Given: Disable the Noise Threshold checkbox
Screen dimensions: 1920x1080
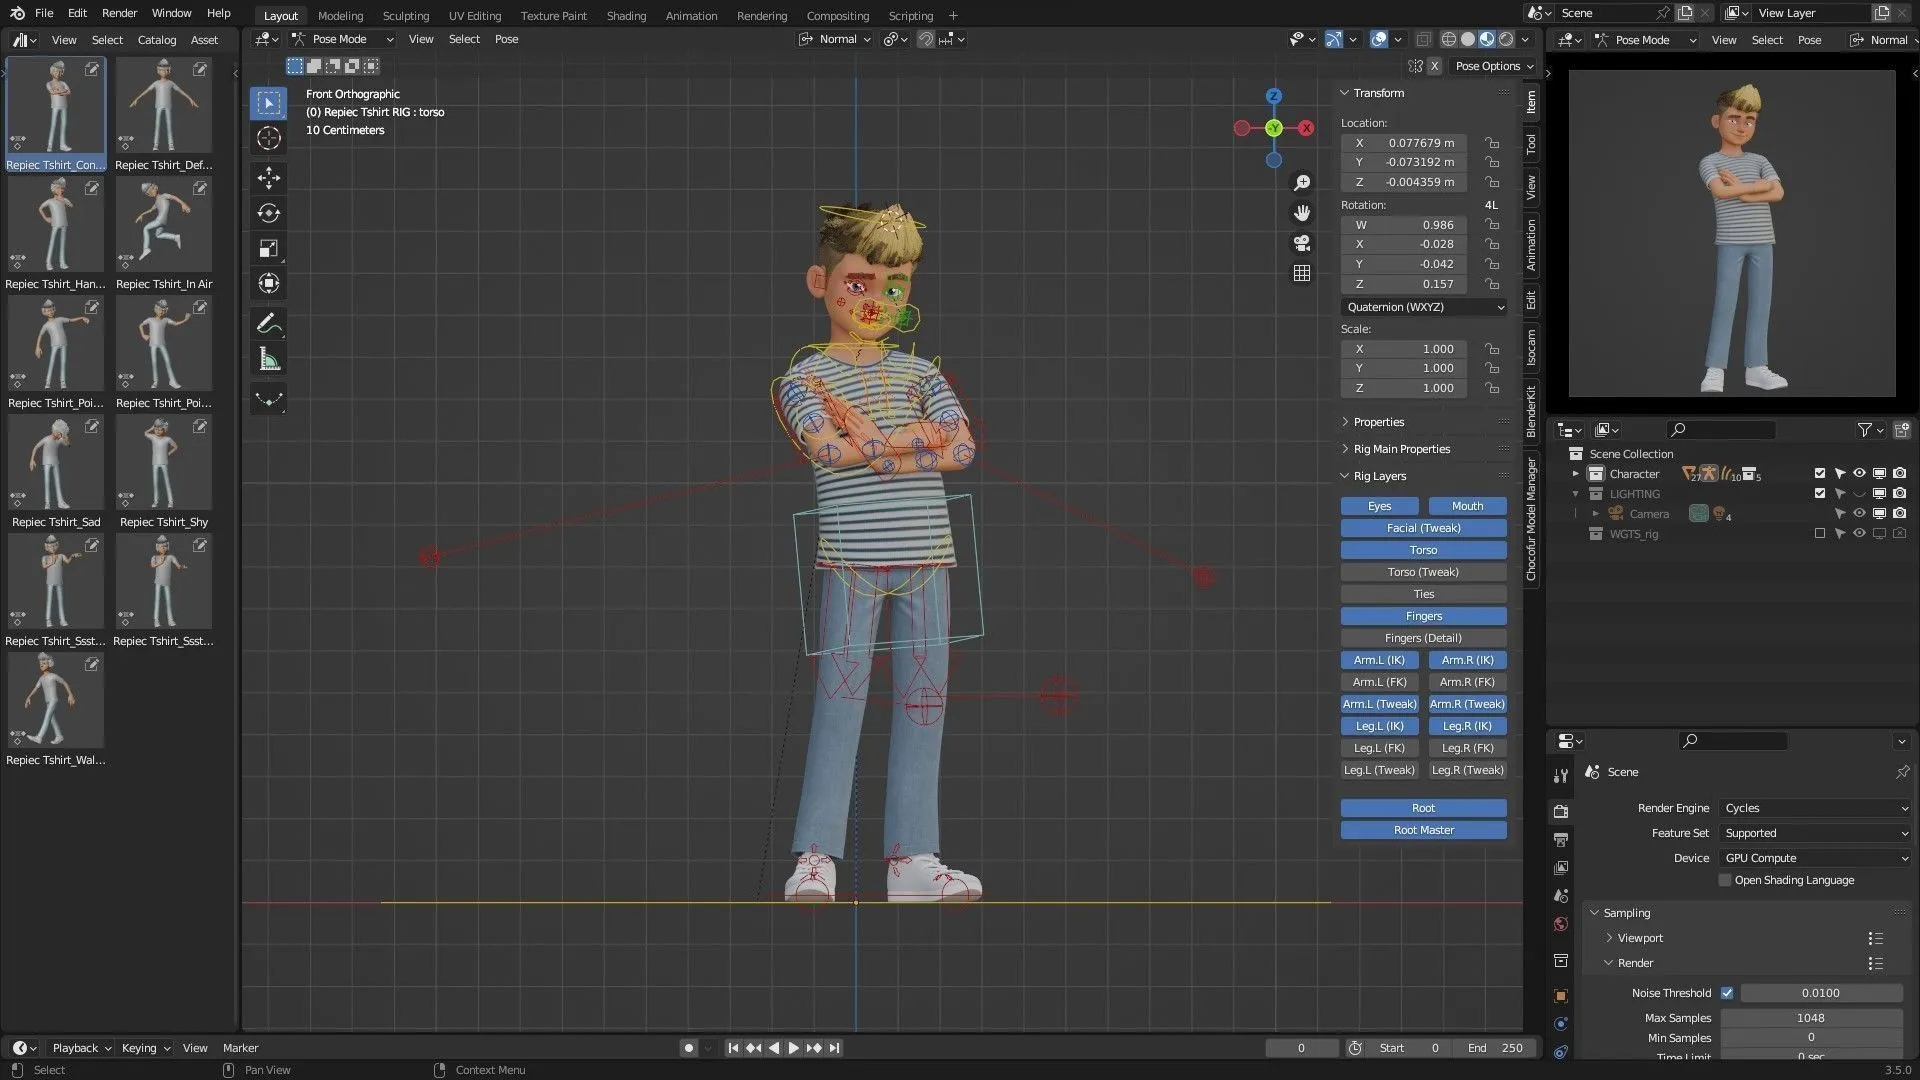Looking at the screenshot, I should [1727, 992].
